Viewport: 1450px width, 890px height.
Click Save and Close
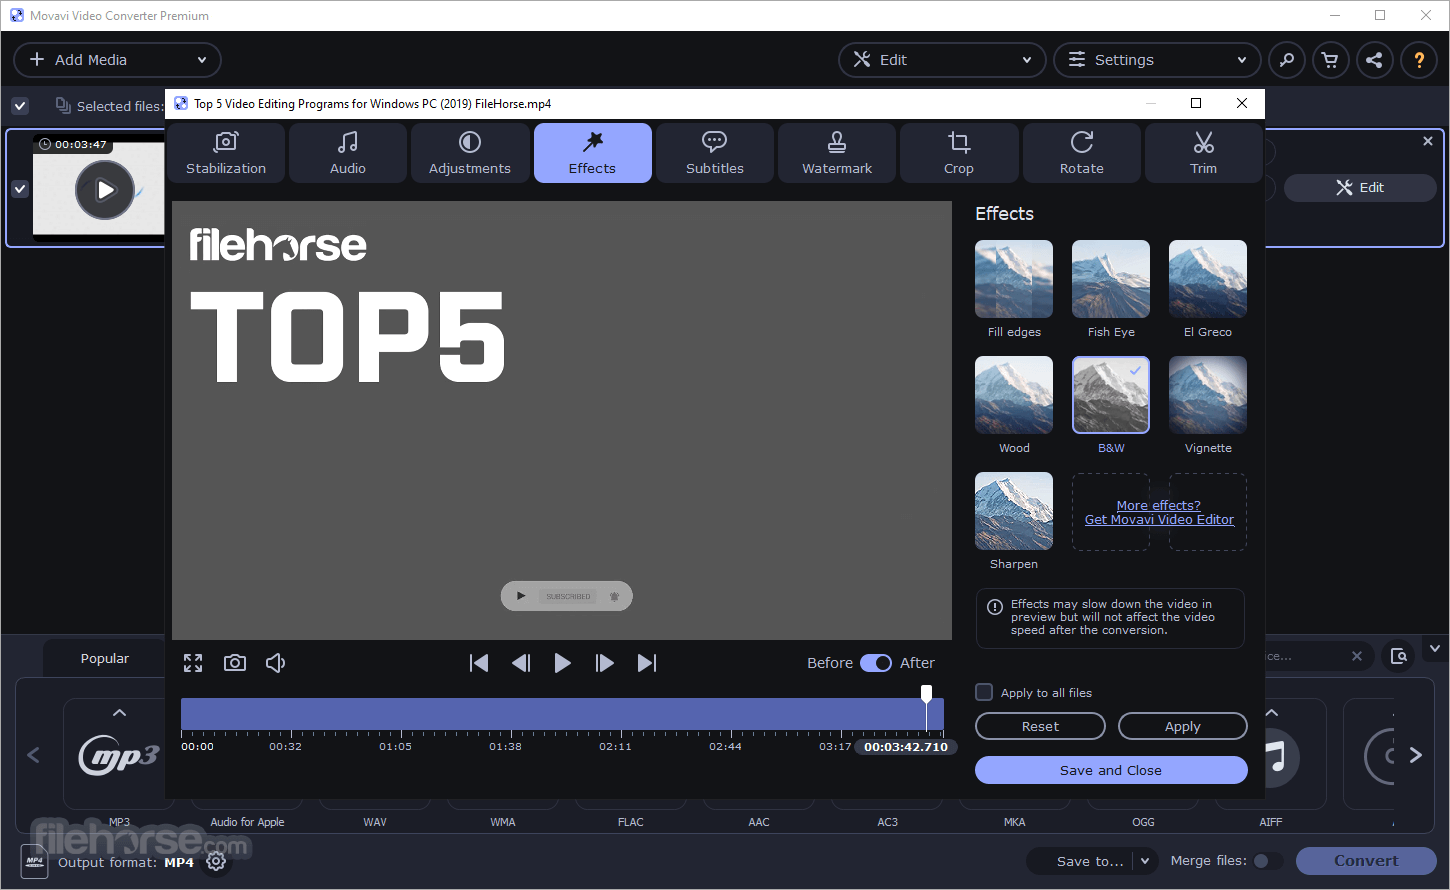(x=1111, y=770)
